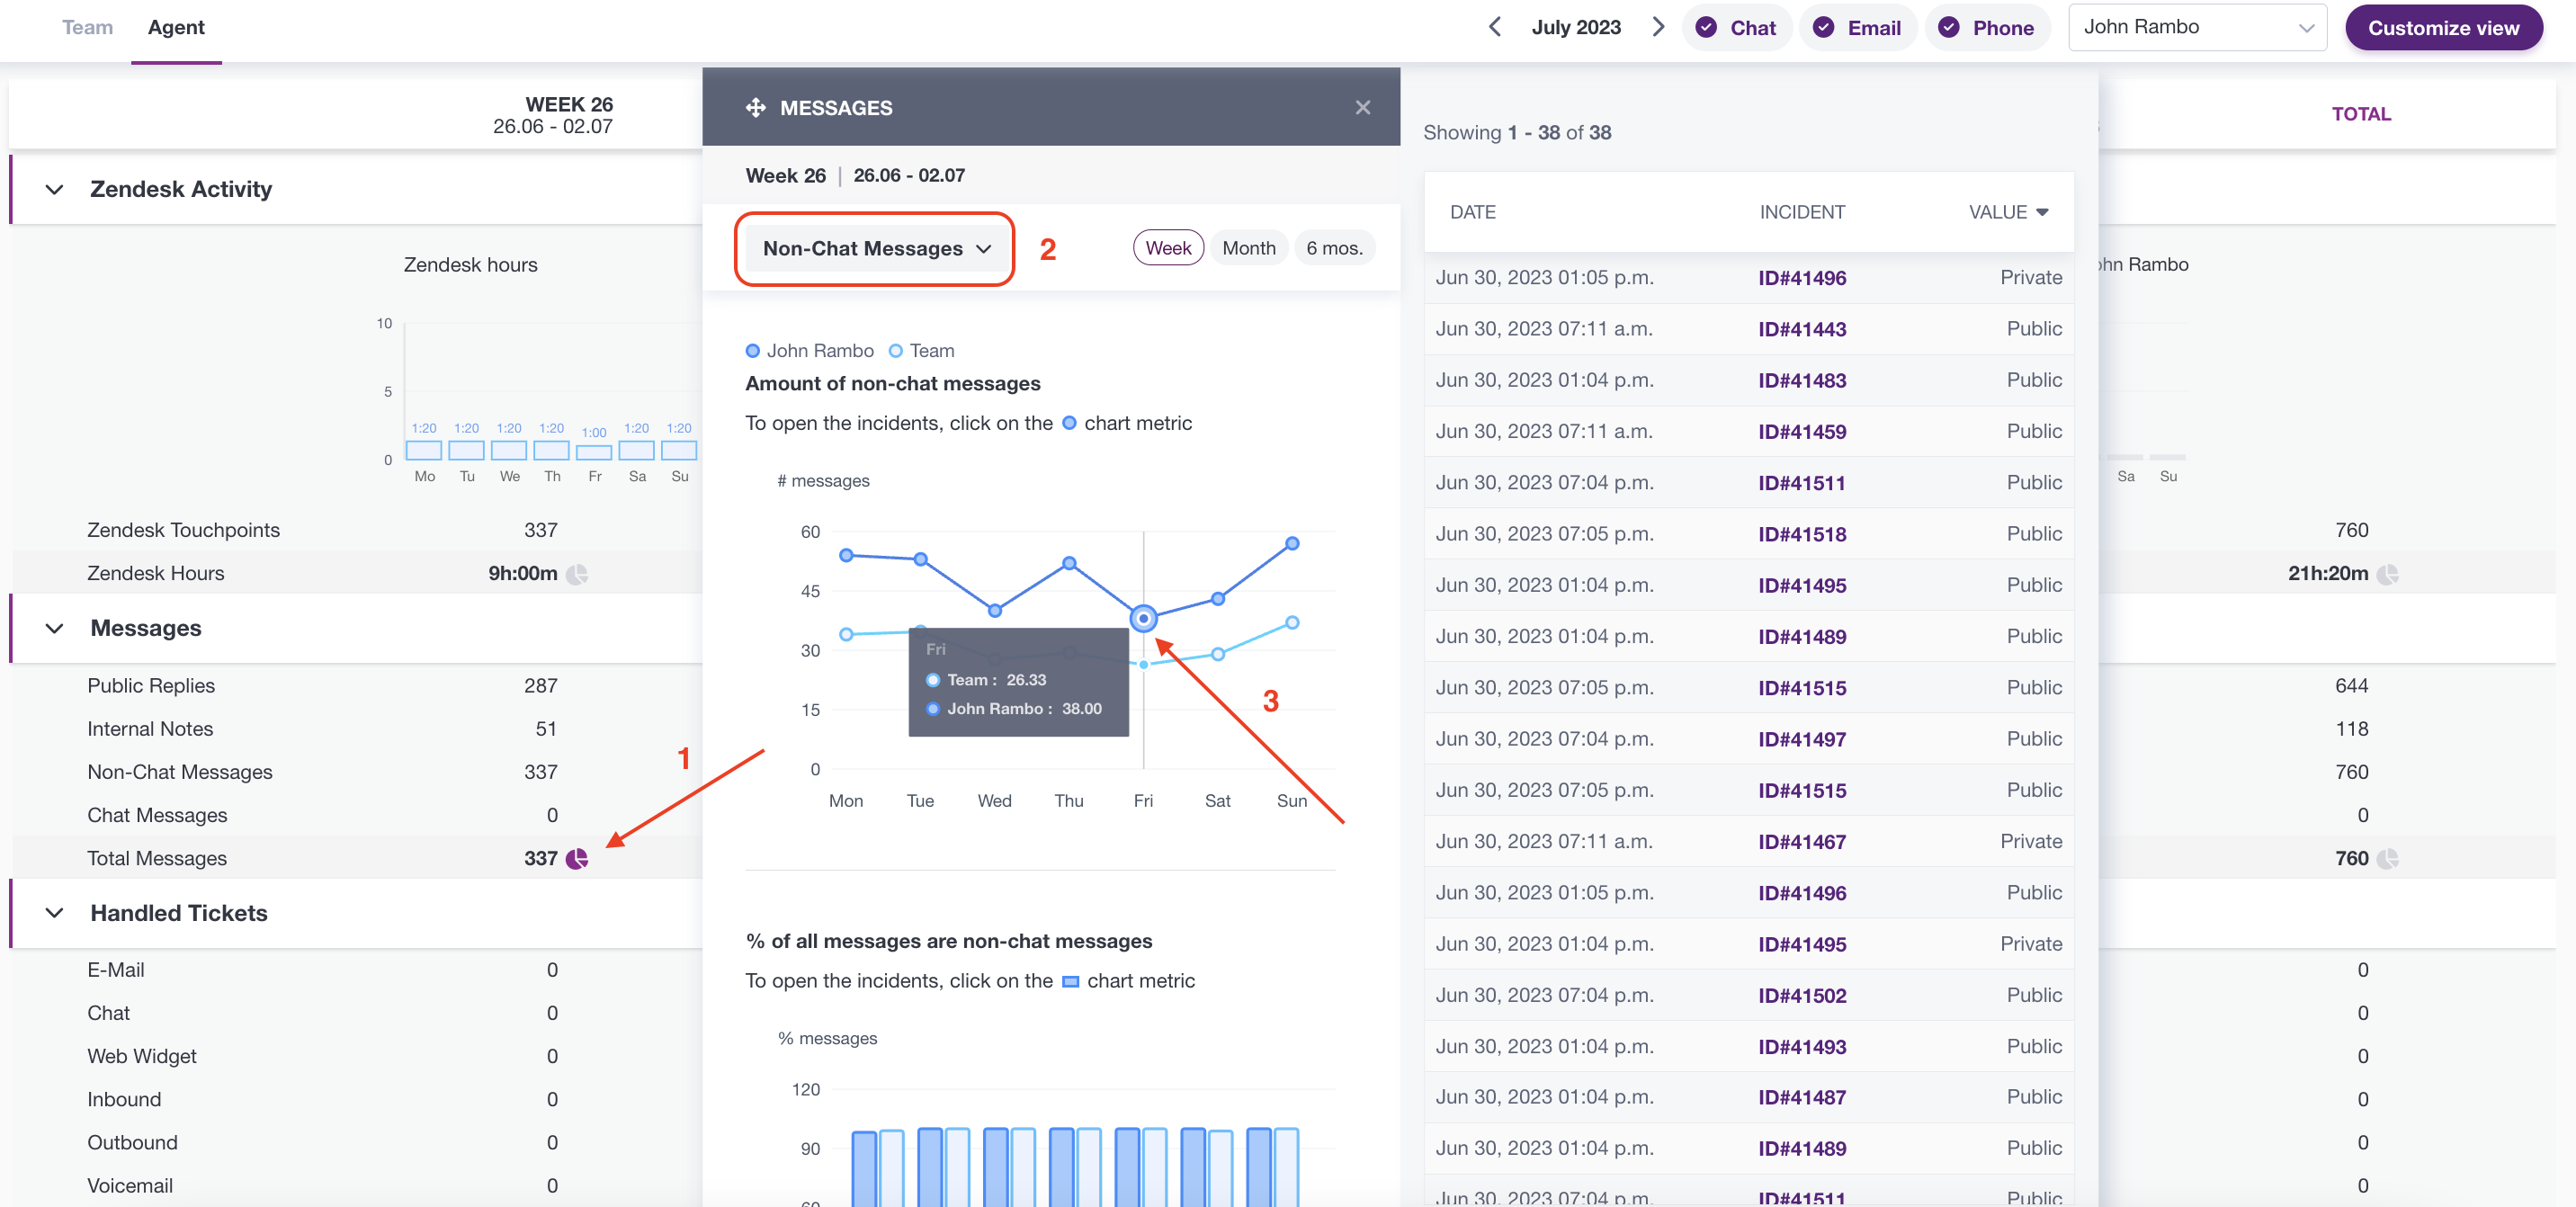This screenshot has width=2576, height=1207.
Task: Go to next month arrow
Action: [1658, 27]
